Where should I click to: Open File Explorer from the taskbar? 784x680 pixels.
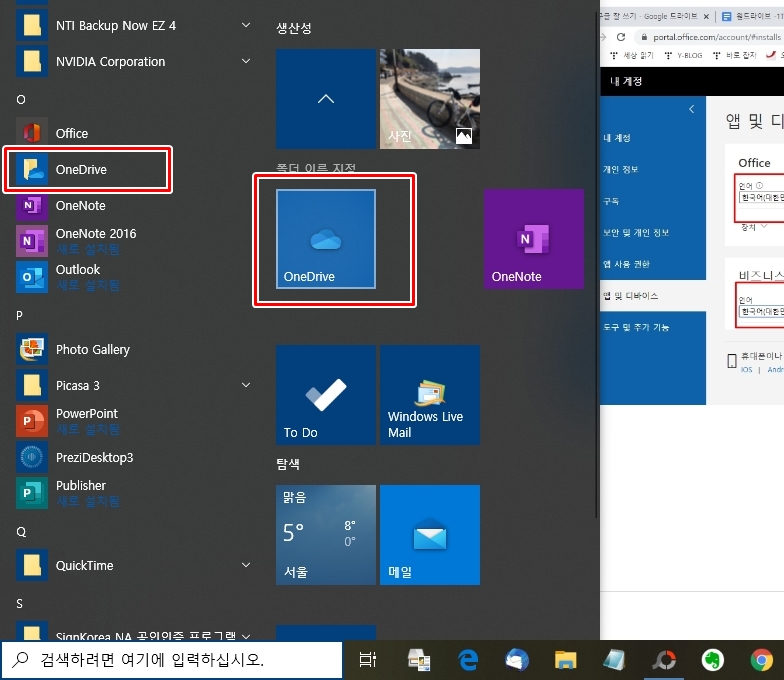point(566,660)
